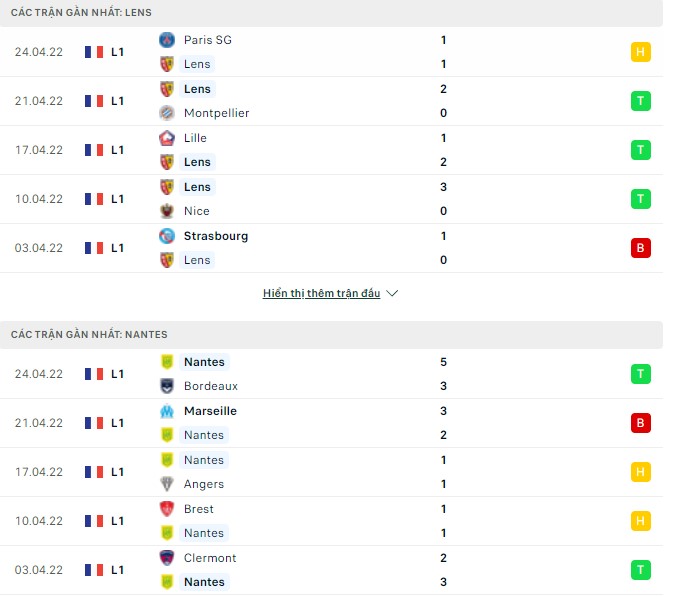The height and width of the screenshot is (597, 675).
Task: Click the Marseille club crest
Action: tap(167, 411)
